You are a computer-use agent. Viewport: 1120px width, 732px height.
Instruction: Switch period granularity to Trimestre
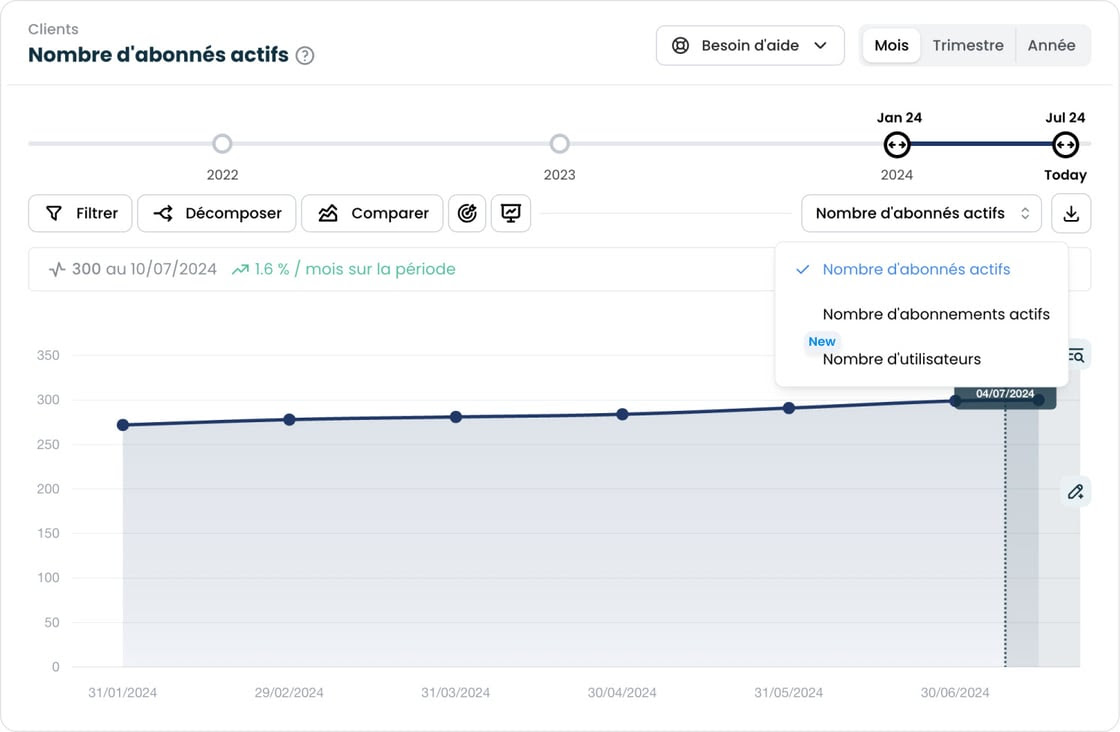click(967, 45)
